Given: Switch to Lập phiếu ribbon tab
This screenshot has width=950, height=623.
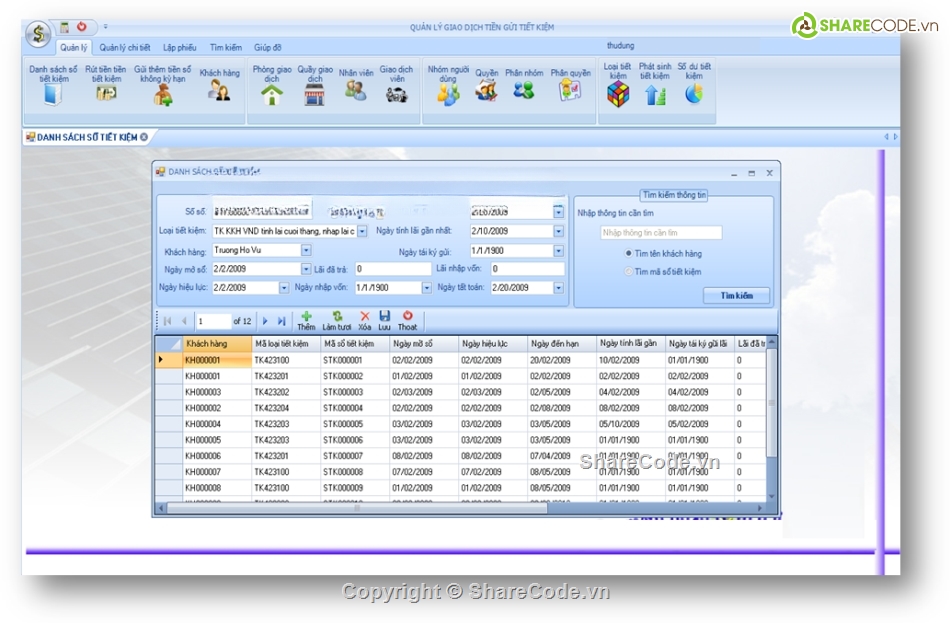Looking at the screenshot, I should (179, 47).
